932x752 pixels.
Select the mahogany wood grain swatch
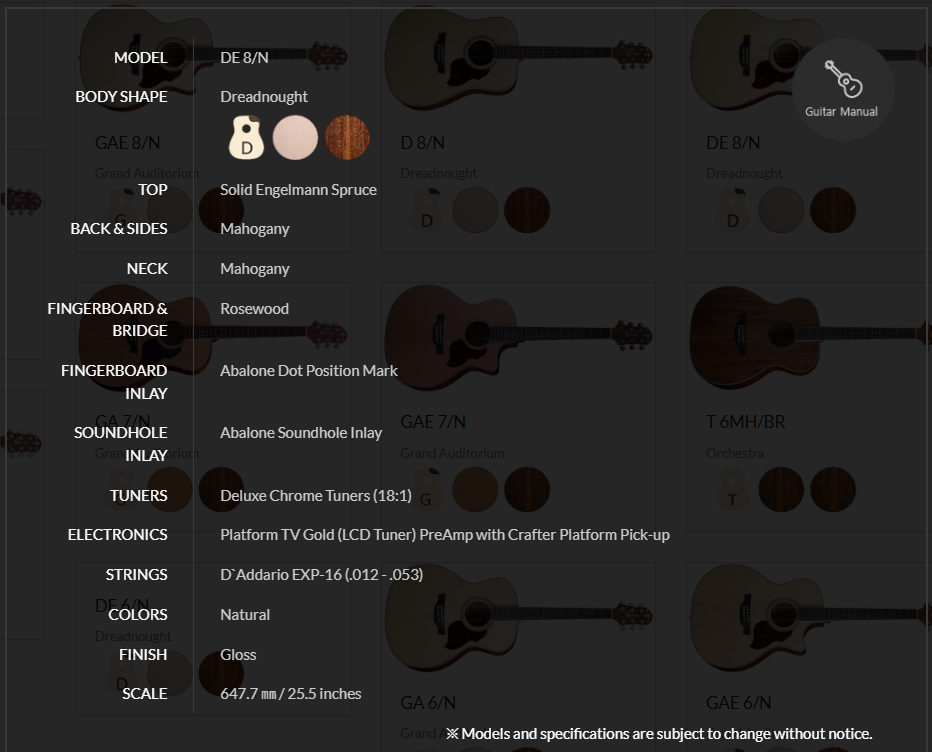347,137
